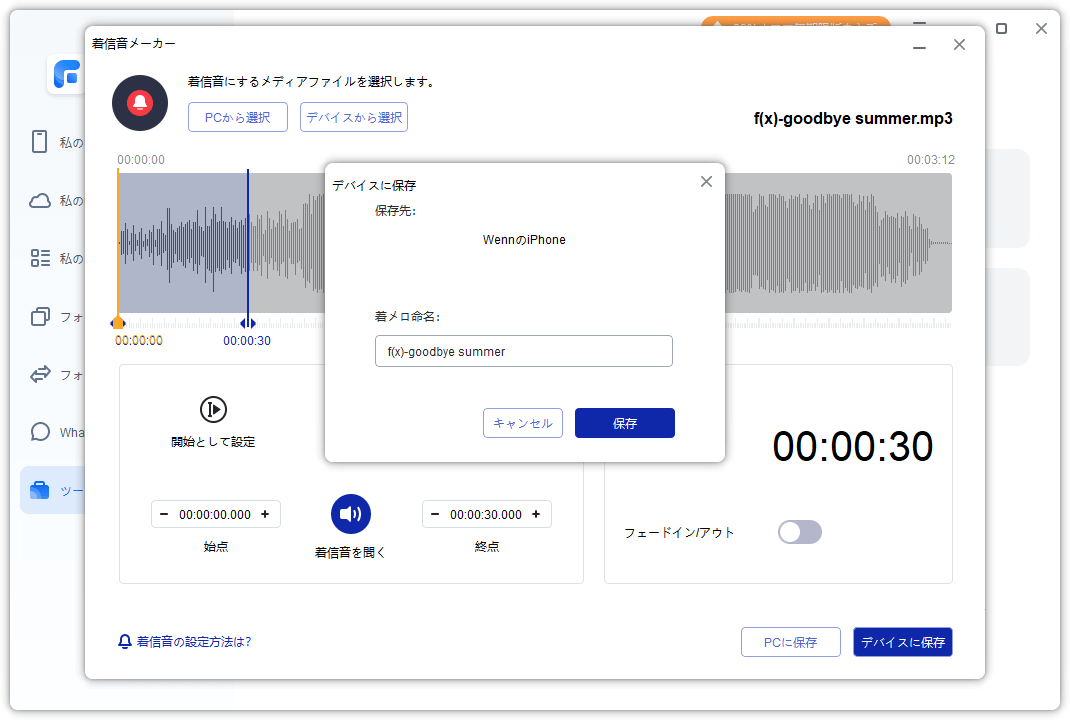Open the transfer arrows sidebar item
The height and width of the screenshot is (720, 1070).
[40, 374]
